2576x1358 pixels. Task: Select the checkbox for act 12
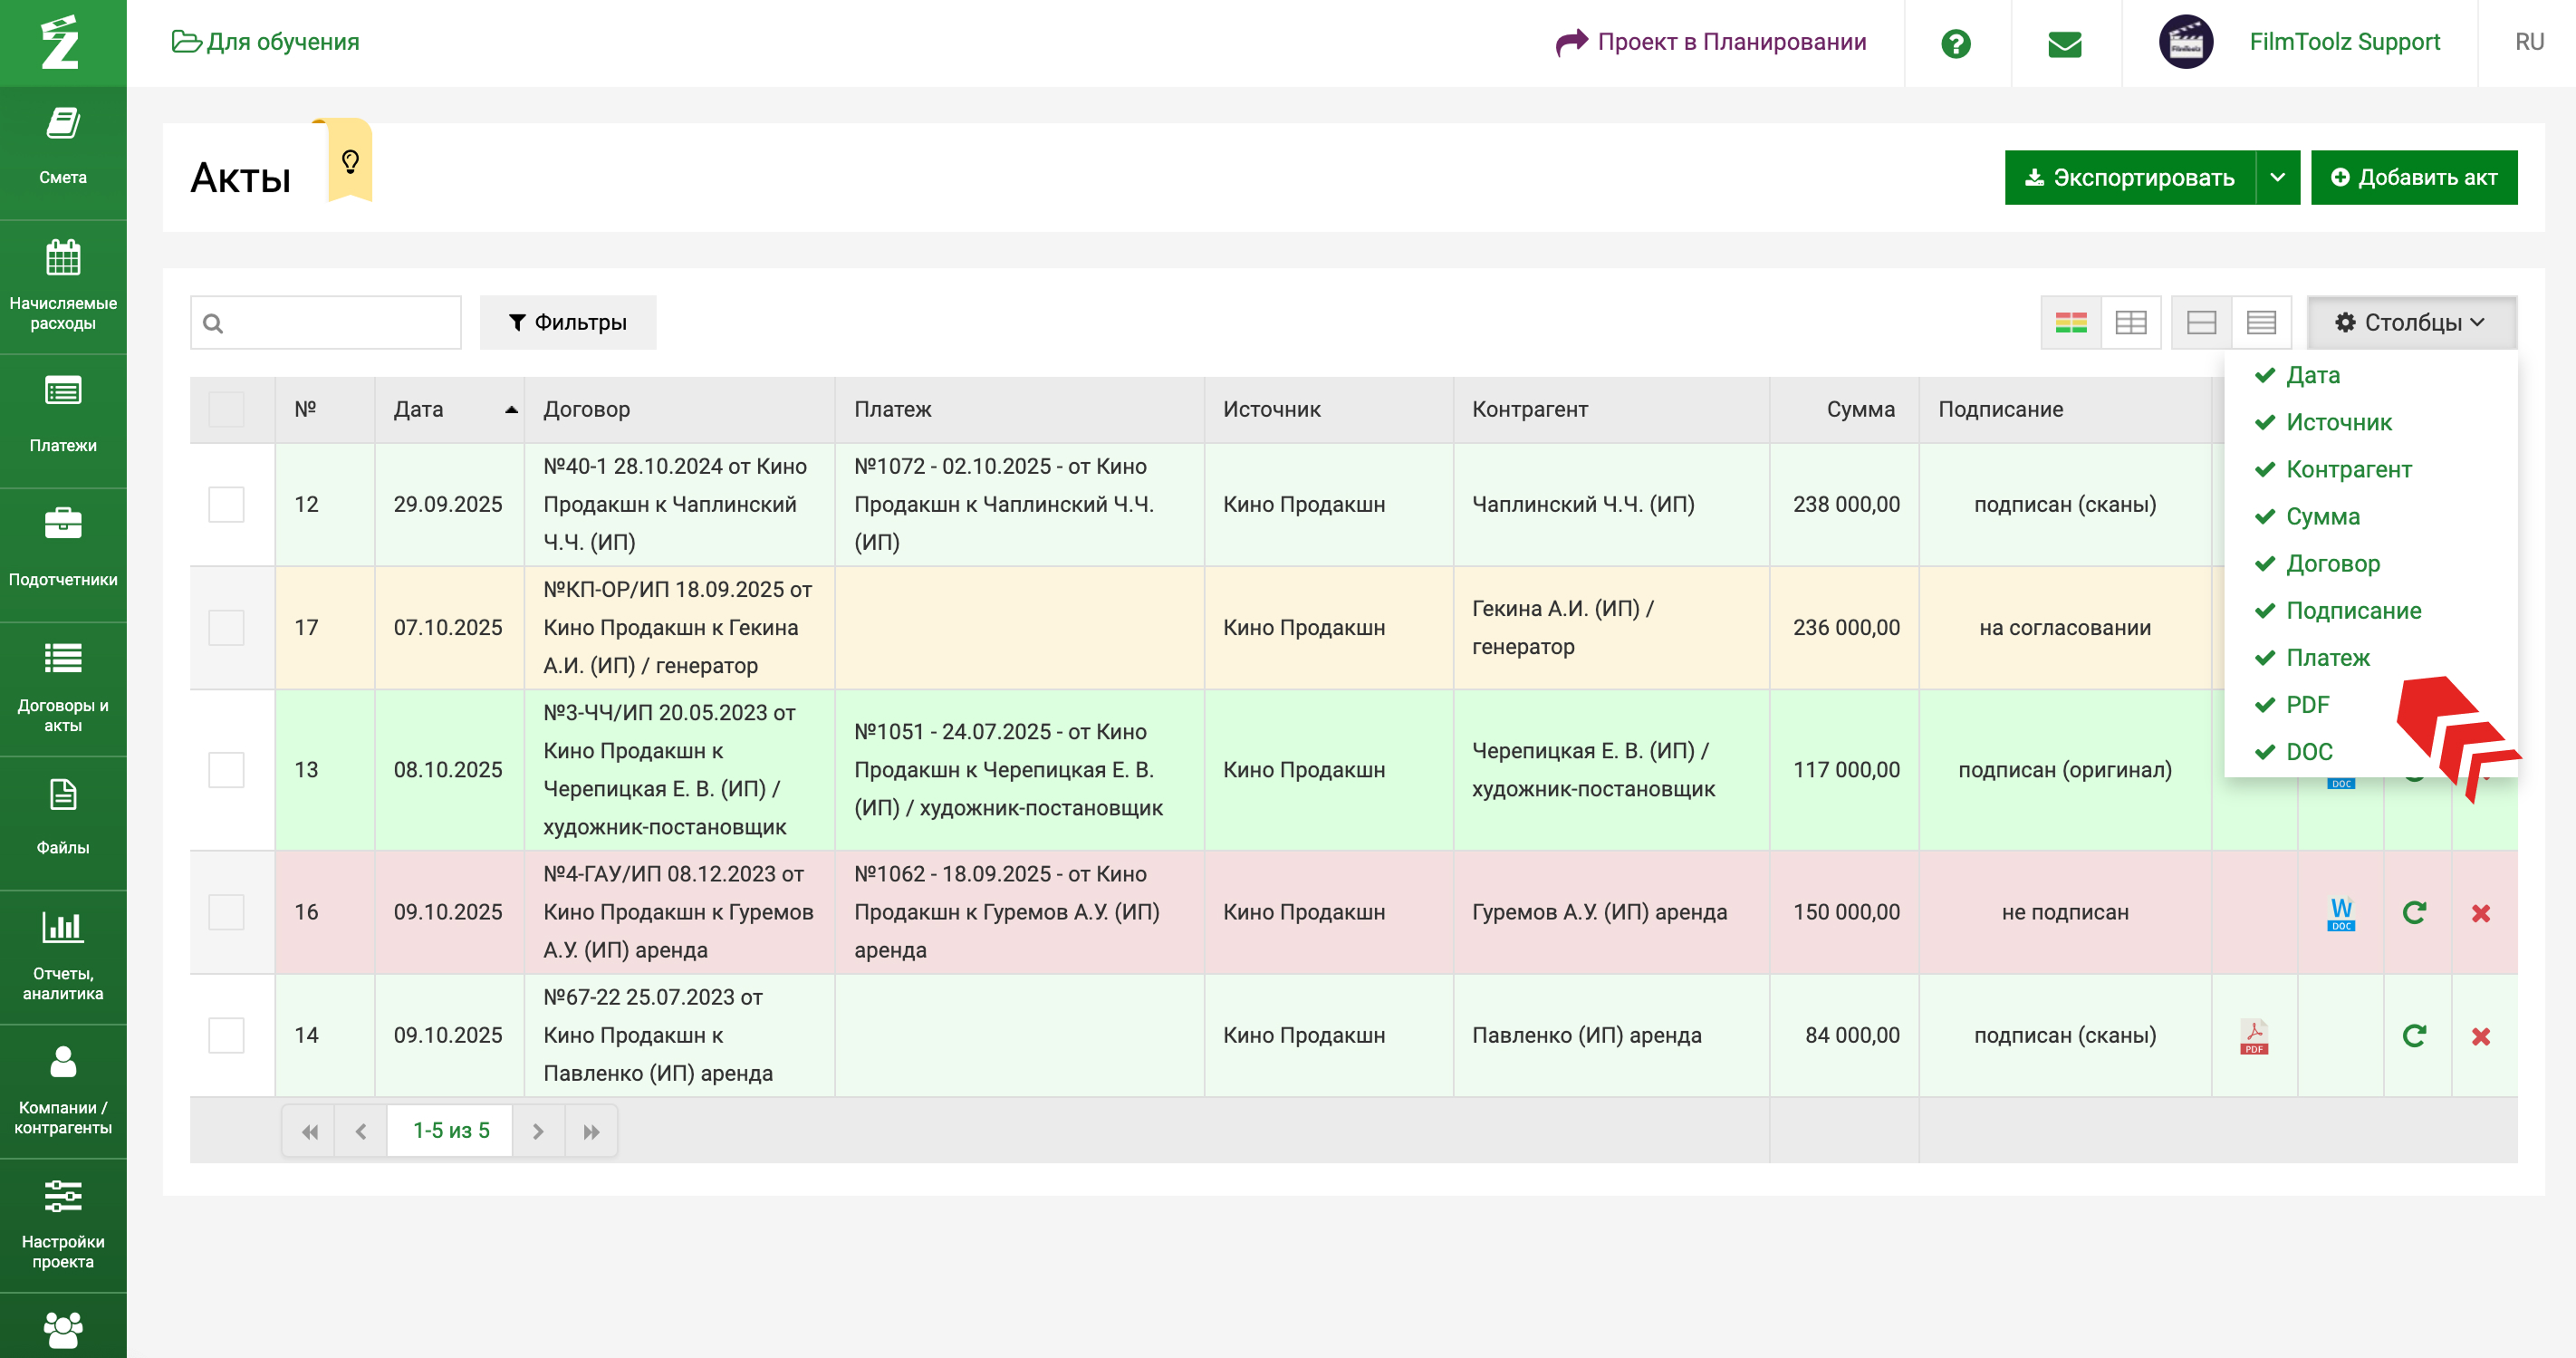pyautogui.click(x=226, y=504)
